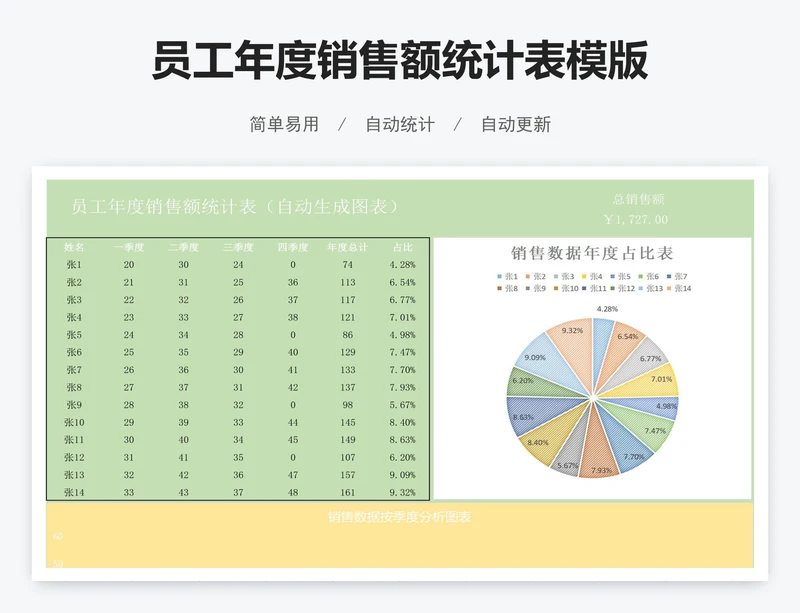
Task: Click the 年度总计 column header
Action: coord(347,247)
